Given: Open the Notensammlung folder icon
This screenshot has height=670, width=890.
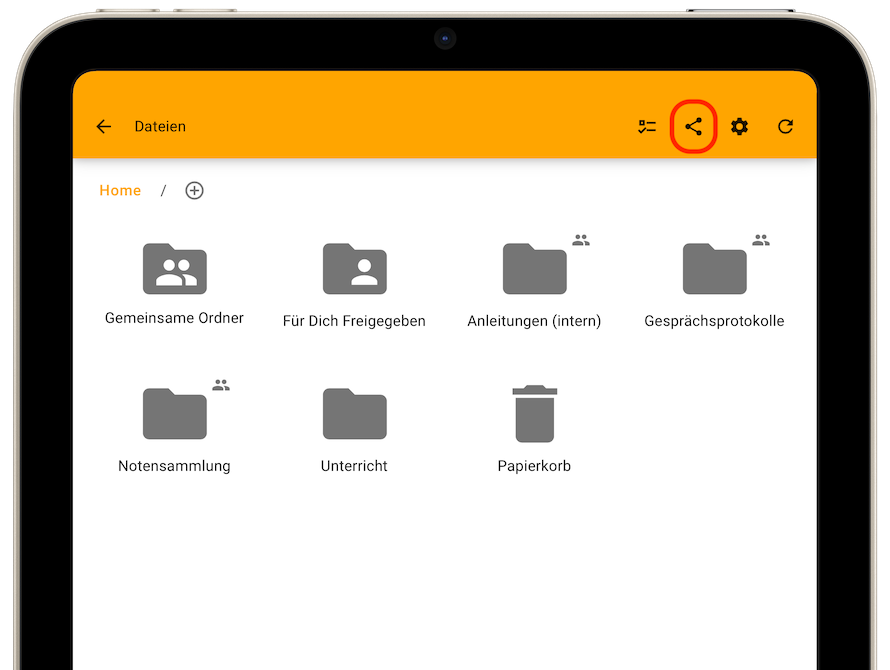Looking at the screenshot, I should (174, 414).
